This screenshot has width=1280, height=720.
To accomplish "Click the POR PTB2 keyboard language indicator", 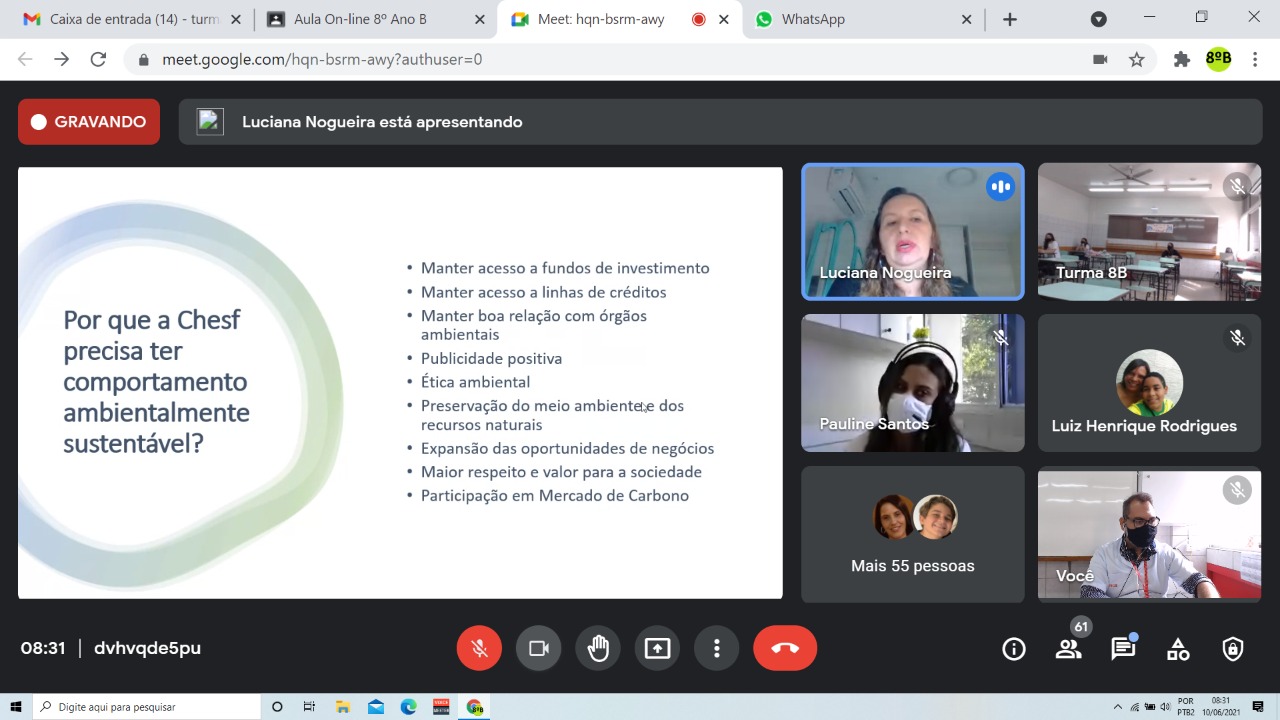I will 1186,707.
